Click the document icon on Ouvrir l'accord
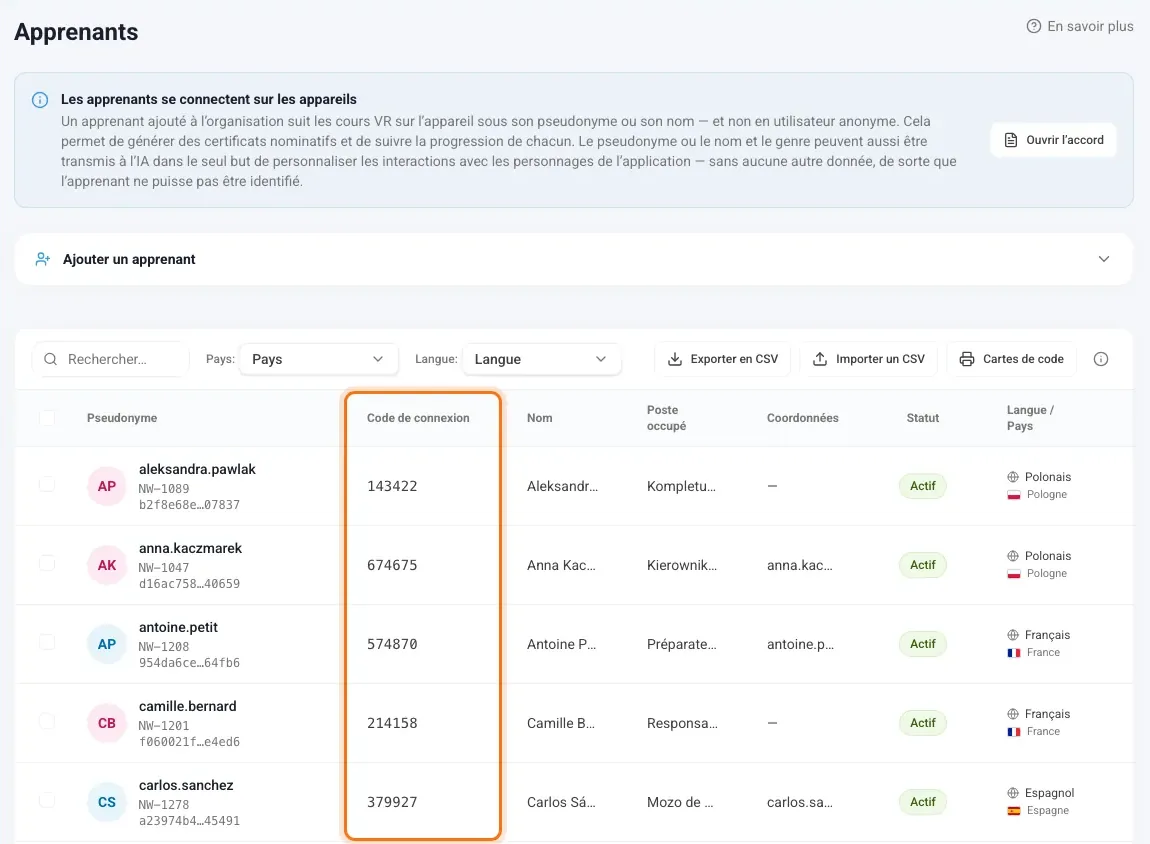The width and height of the screenshot is (1150, 844). pos(1011,140)
